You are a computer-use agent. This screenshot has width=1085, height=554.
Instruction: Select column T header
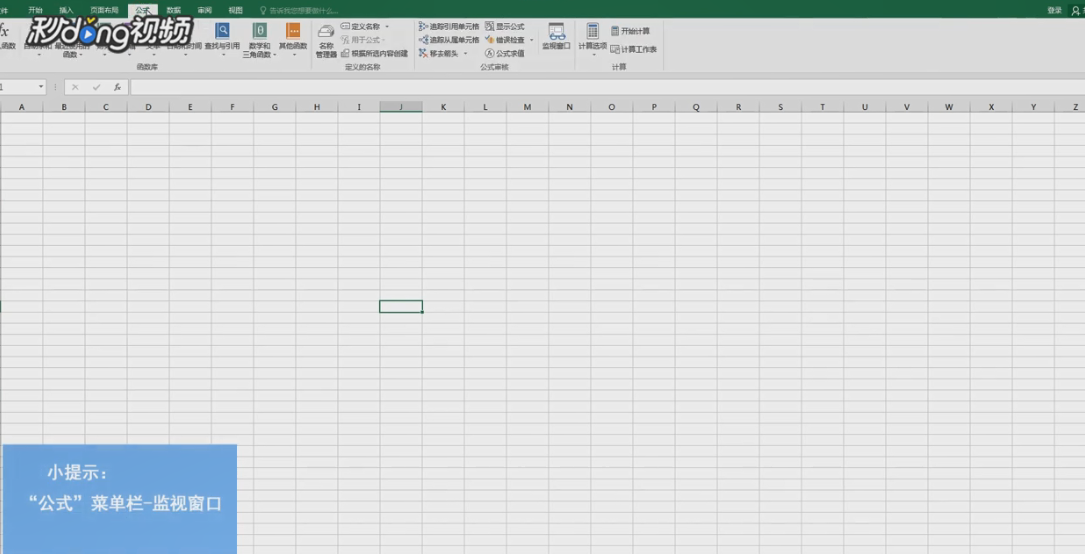click(823, 107)
